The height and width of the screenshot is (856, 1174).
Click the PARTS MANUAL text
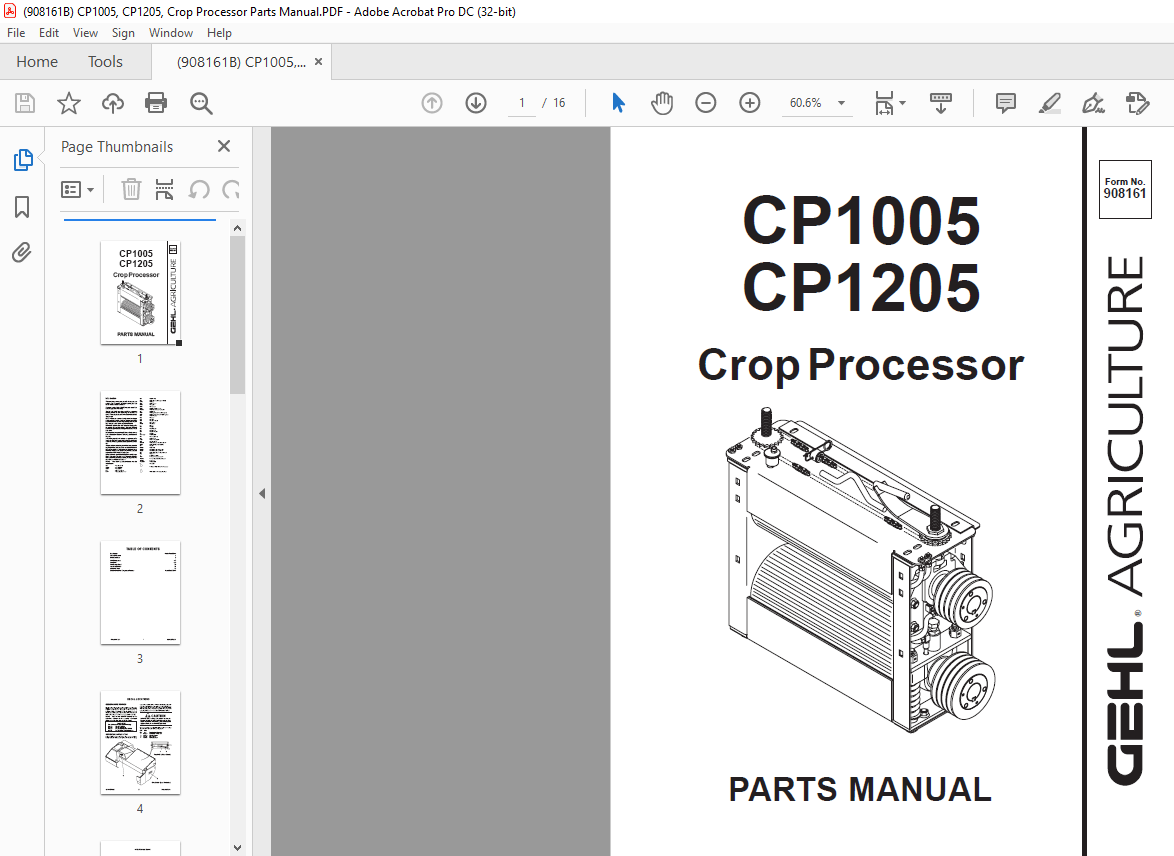[x=860, y=789]
